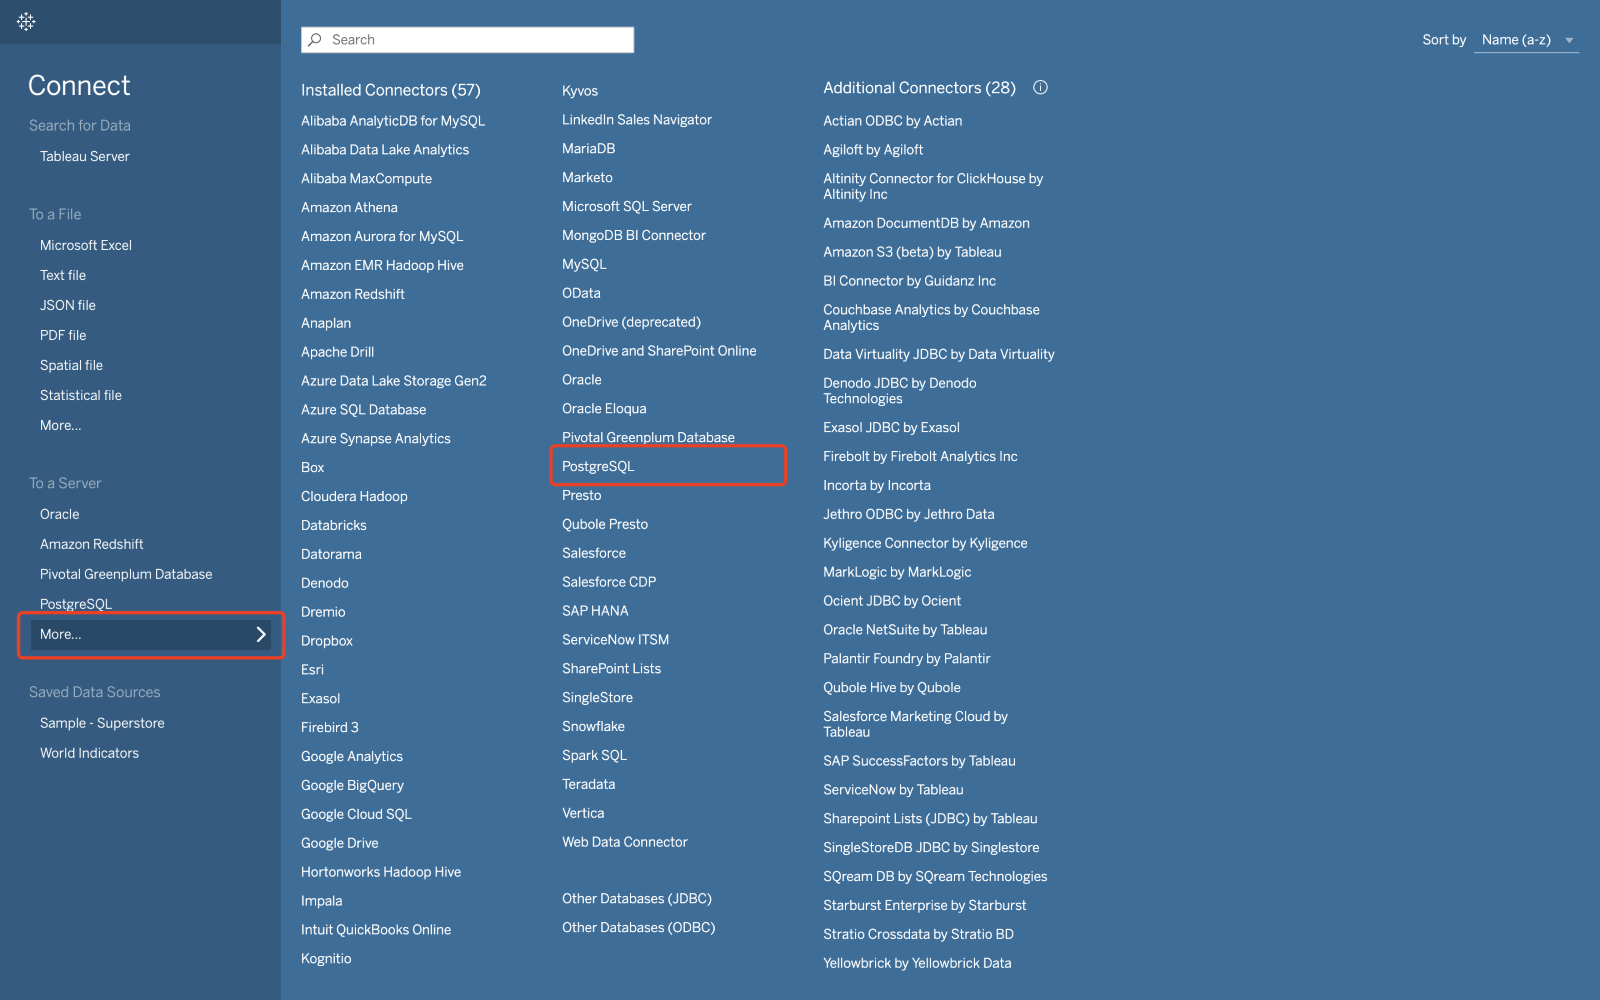Select Teradata connector
Screen dimensions: 1600x1000
(x=588, y=784)
